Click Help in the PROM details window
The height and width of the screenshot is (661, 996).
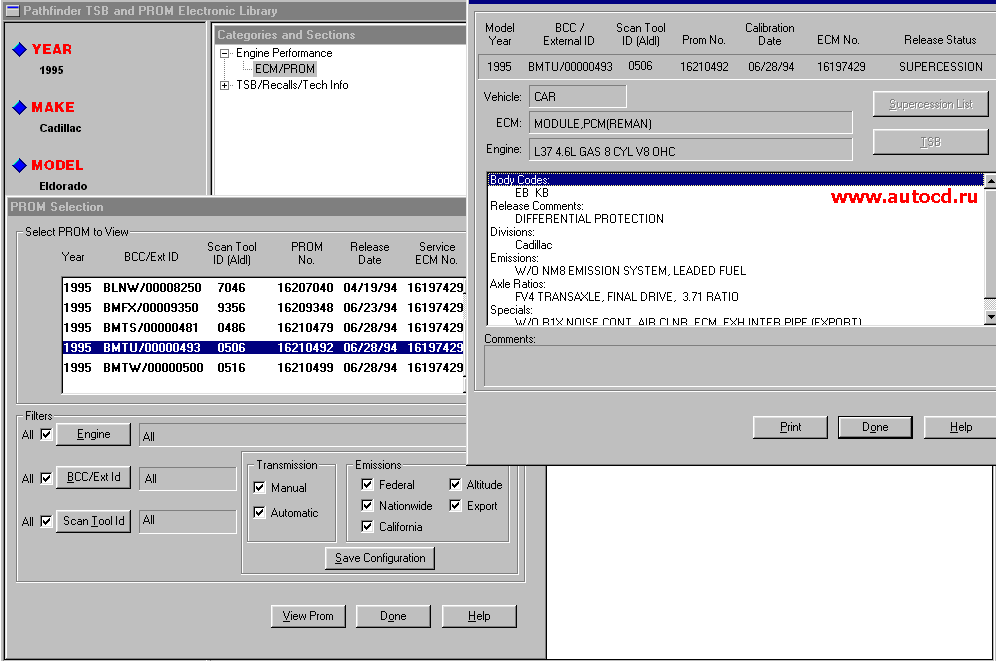pyautogui.click(x=960, y=427)
